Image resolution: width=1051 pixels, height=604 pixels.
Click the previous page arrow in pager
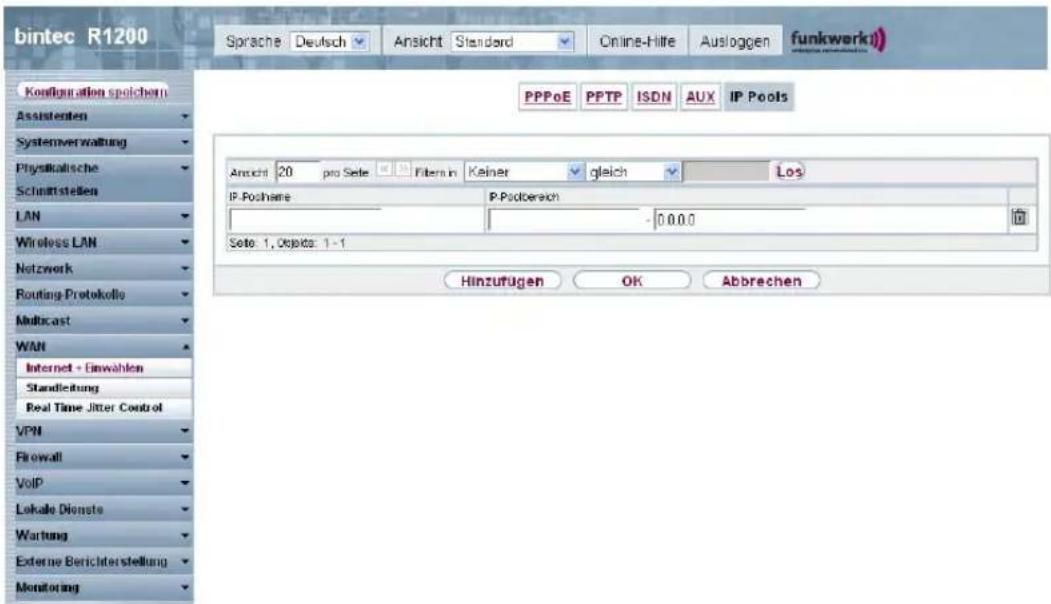coord(384,170)
